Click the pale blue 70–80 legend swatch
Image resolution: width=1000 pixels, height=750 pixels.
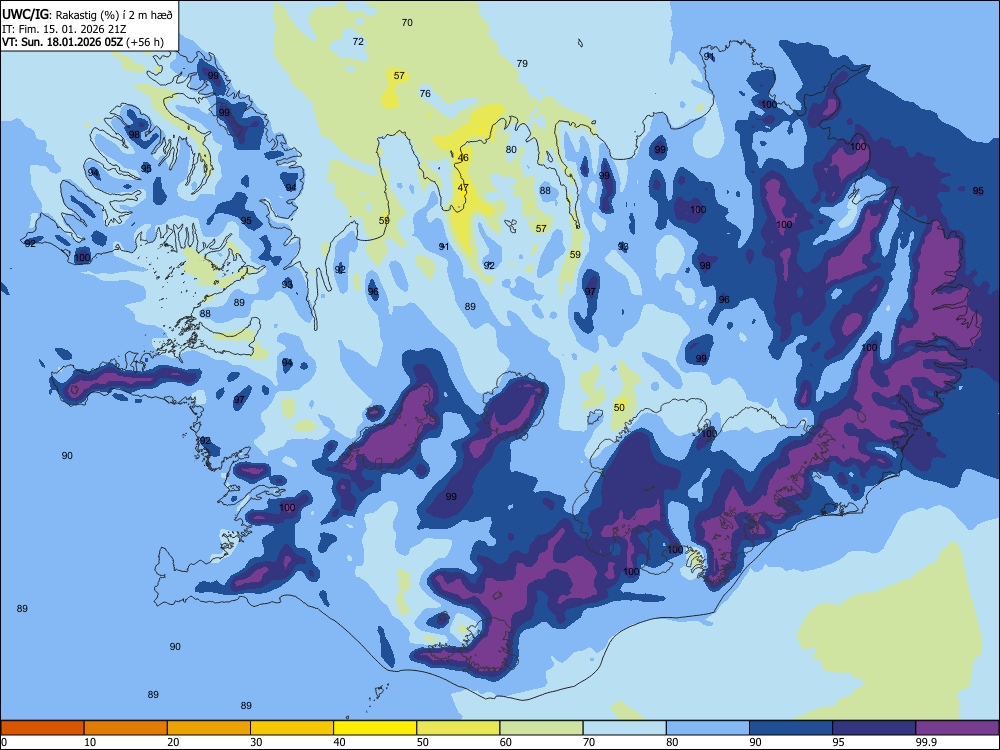pyautogui.click(x=625, y=728)
